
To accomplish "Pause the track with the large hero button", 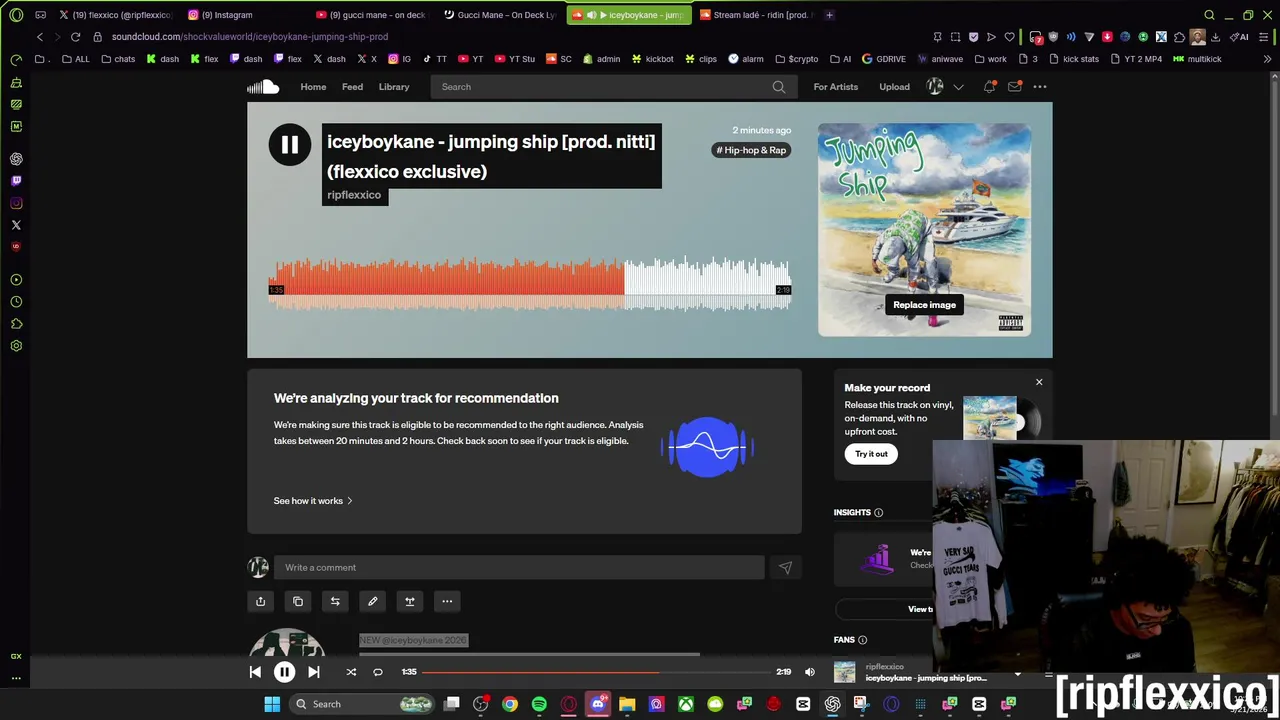I will point(290,145).
